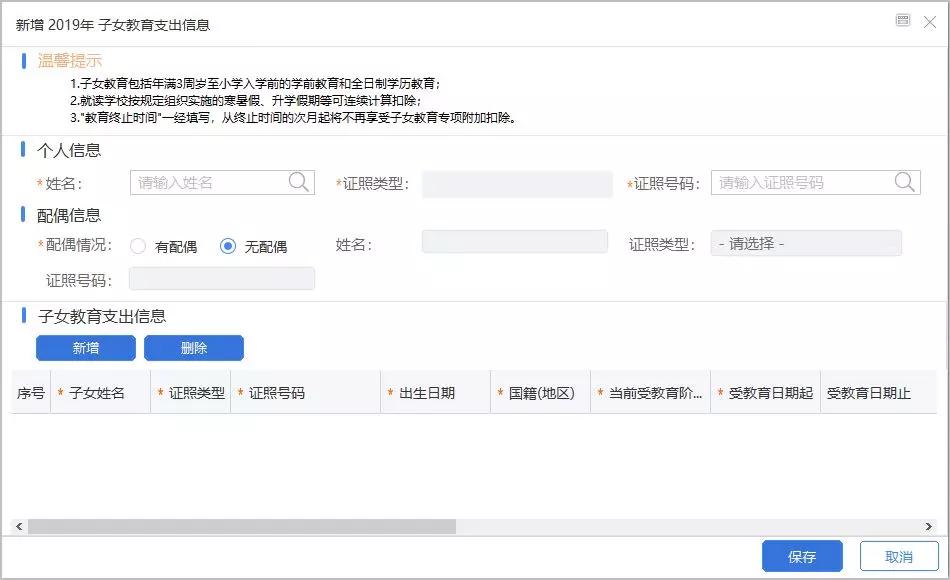The height and width of the screenshot is (580, 950).
Task: Click the 个人信息 section heading
Action: [x=68, y=150]
